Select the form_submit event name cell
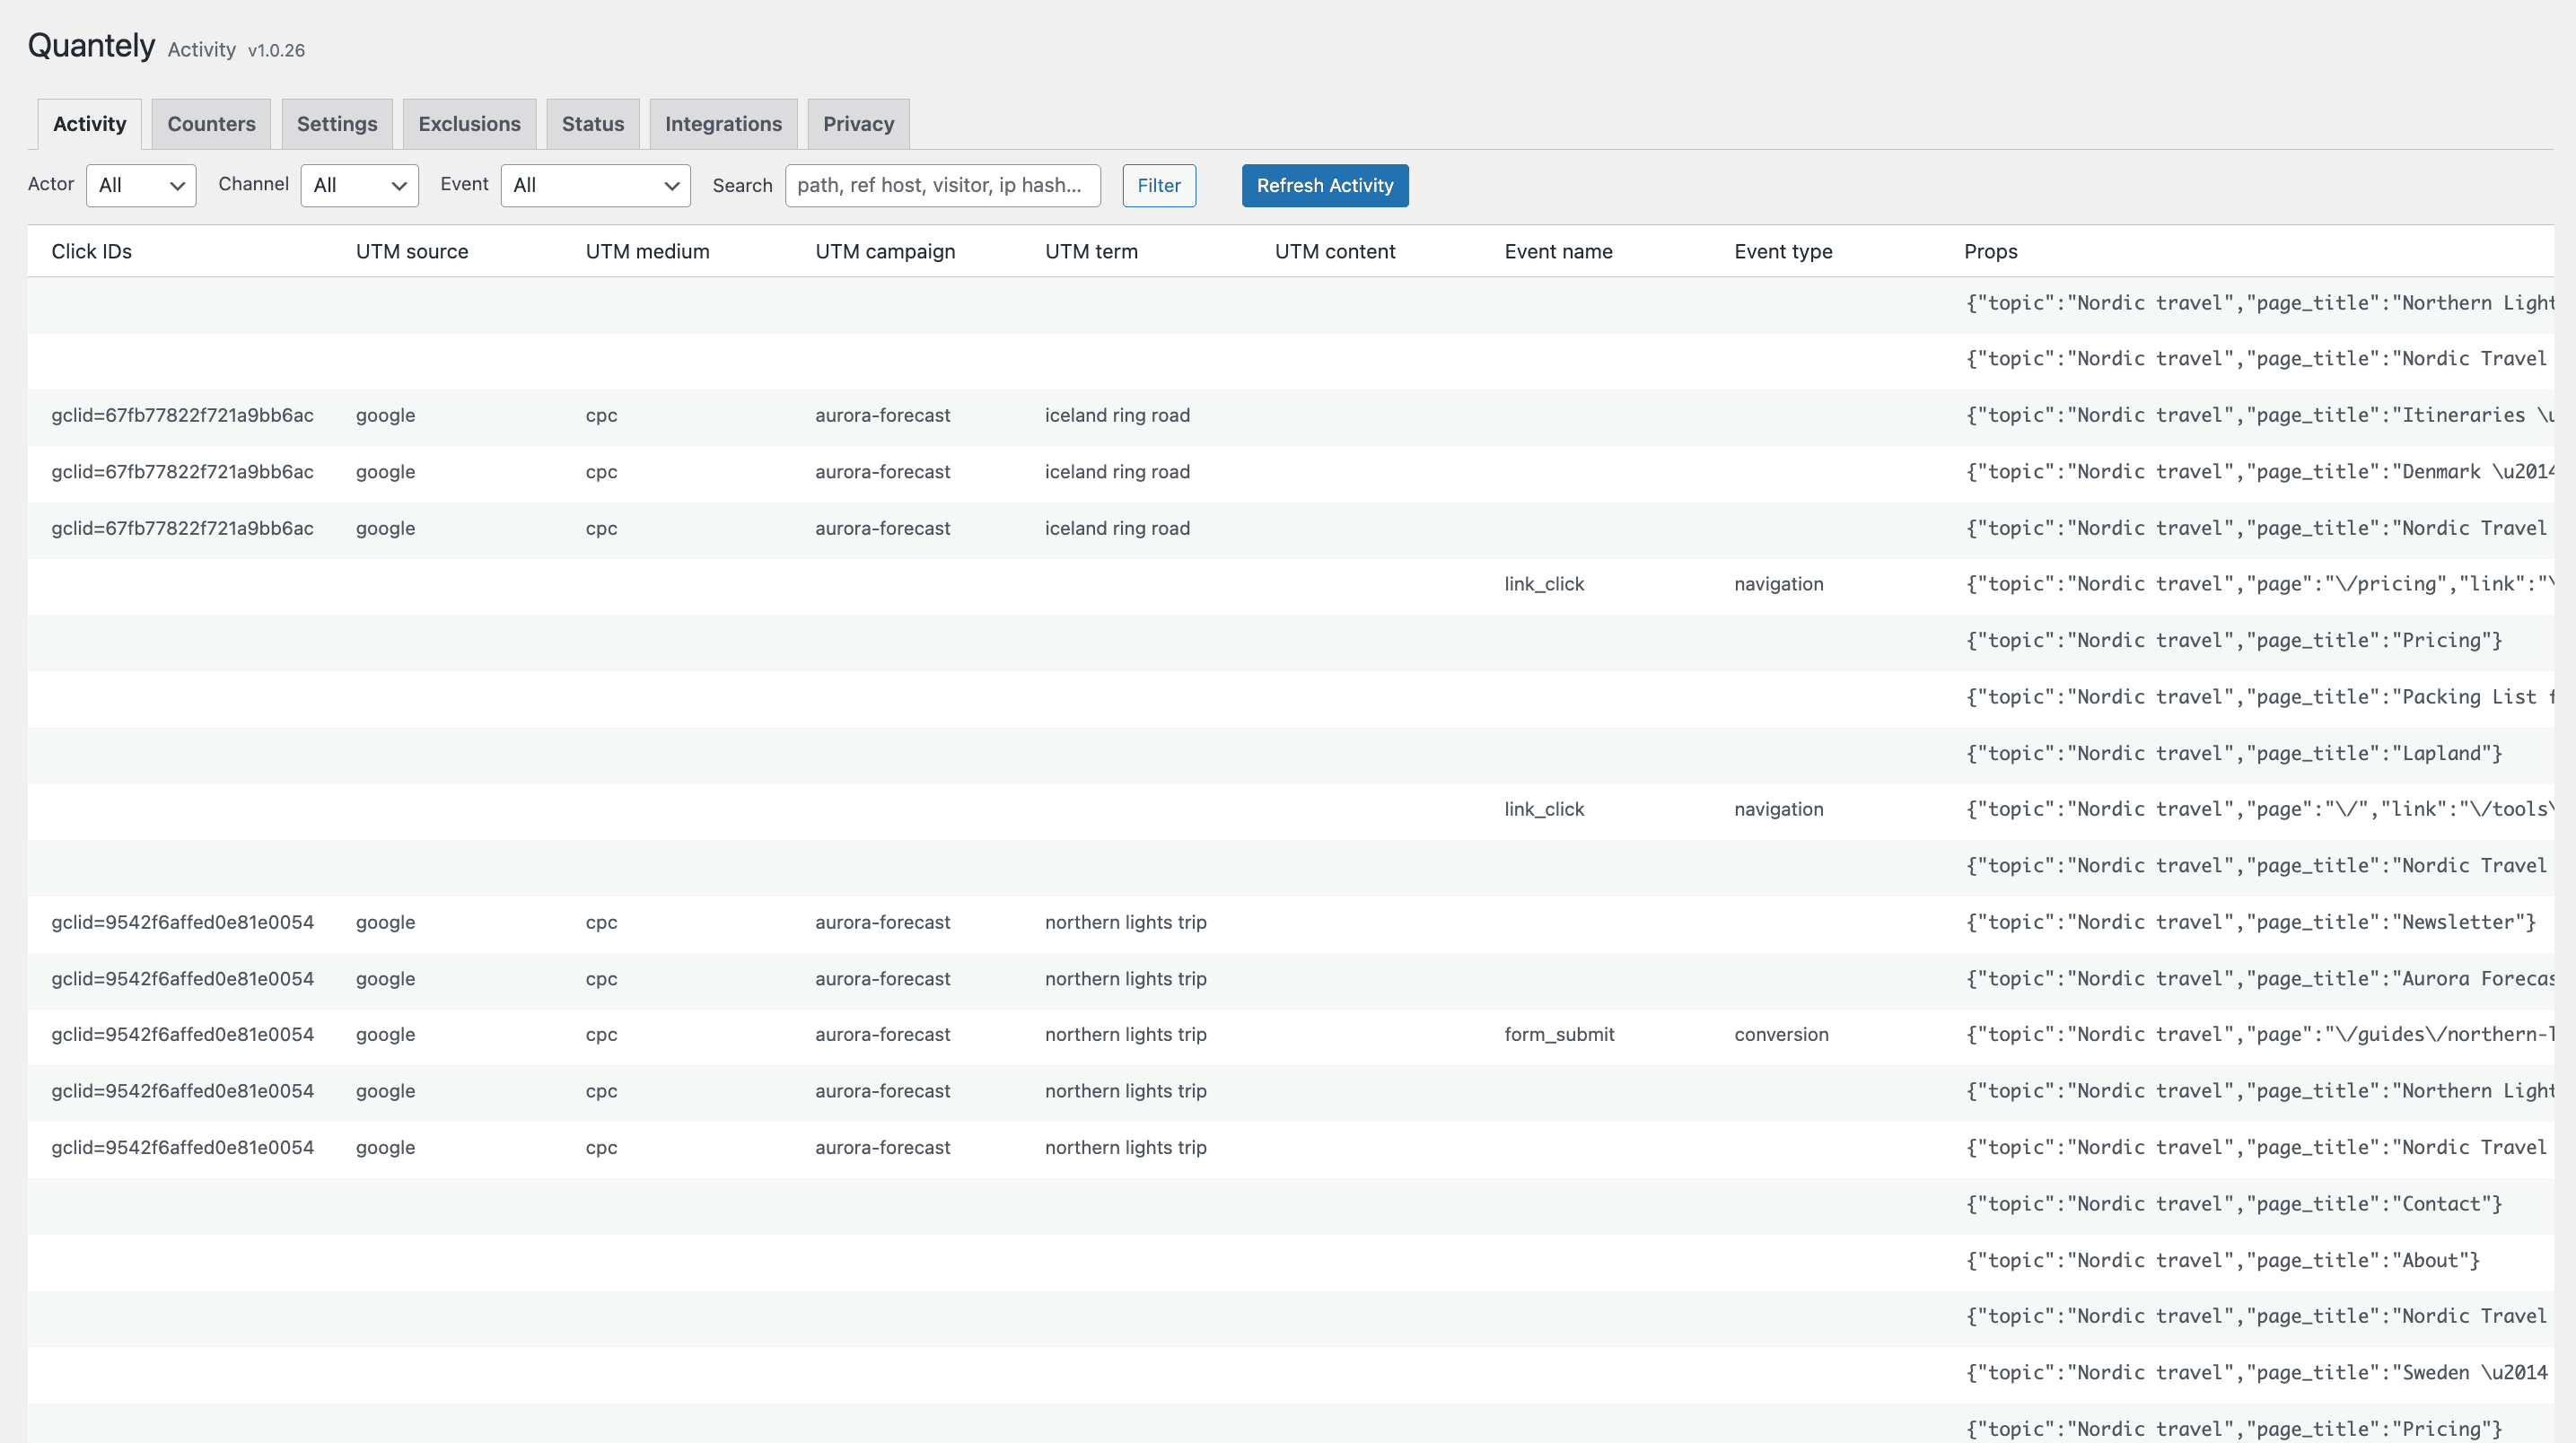 point(1558,1034)
